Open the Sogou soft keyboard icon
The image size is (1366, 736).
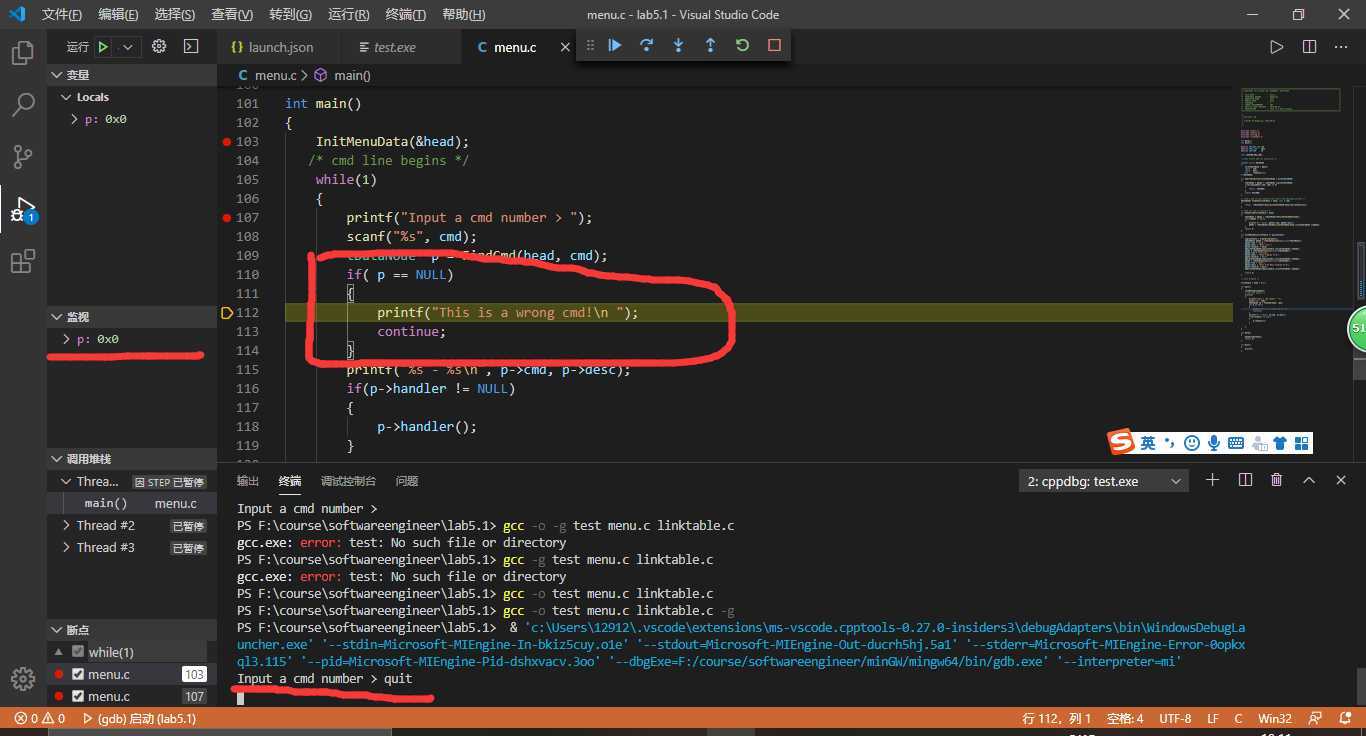coord(1236,443)
